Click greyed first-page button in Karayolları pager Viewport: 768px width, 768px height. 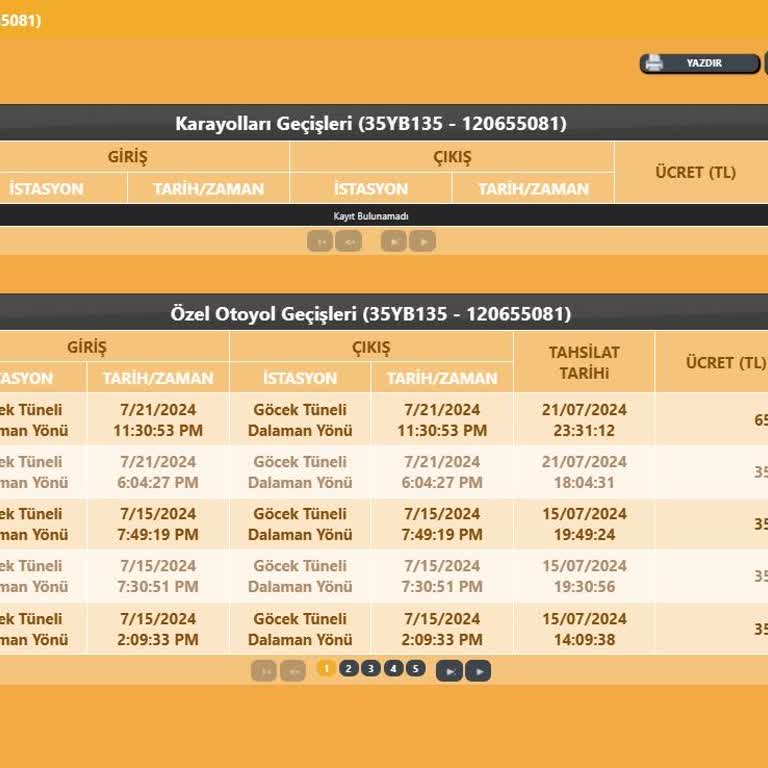click(x=320, y=241)
